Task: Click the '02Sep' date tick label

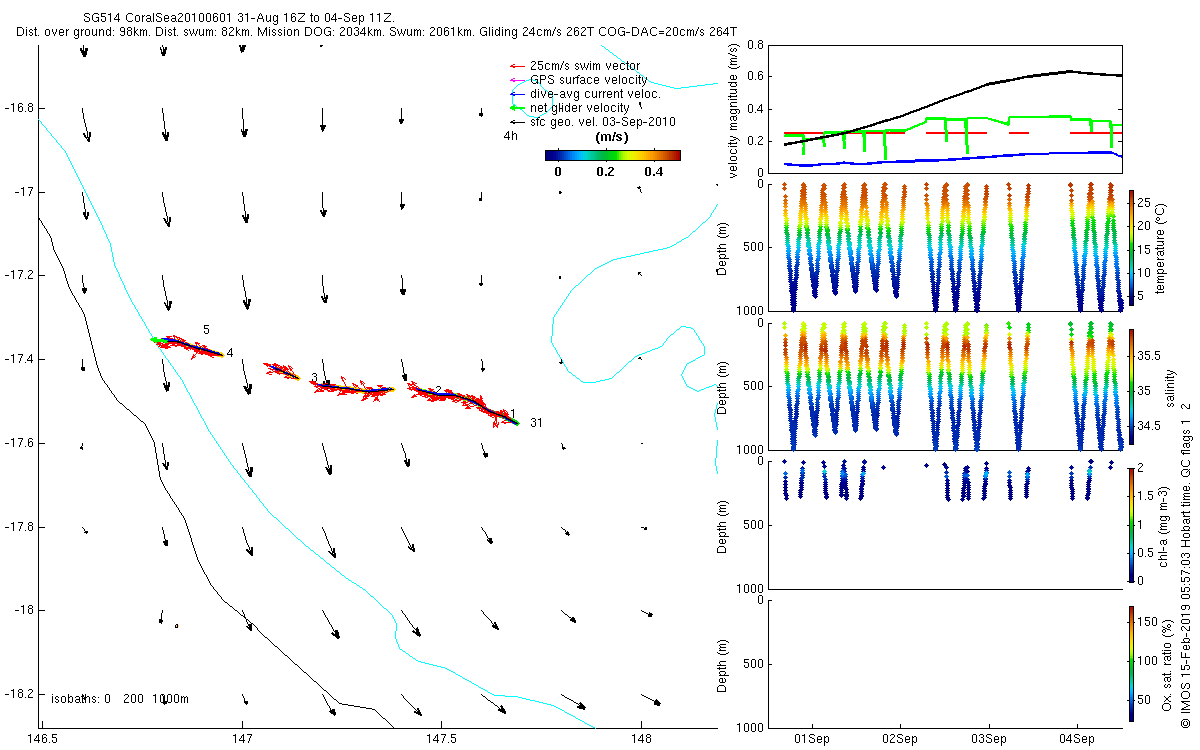Action: 900,739
